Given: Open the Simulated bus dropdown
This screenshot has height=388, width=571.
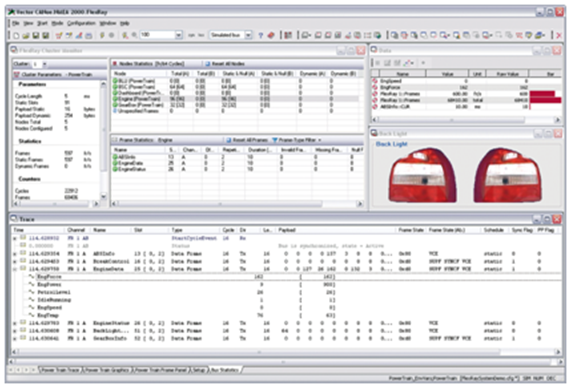Looking at the screenshot, I should pos(248,35).
